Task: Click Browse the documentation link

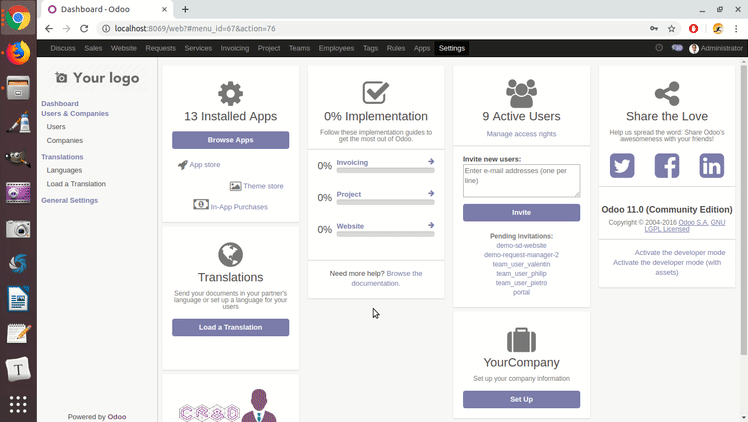Action: coord(387,278)
